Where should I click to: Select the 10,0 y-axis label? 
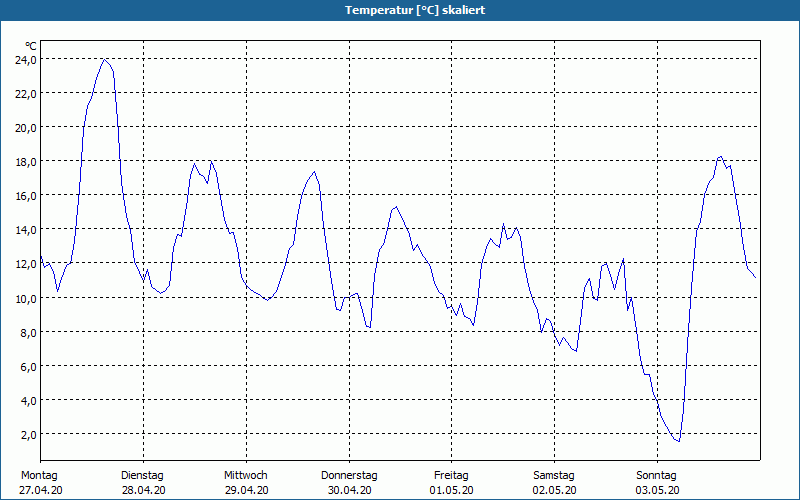(26, 298)
